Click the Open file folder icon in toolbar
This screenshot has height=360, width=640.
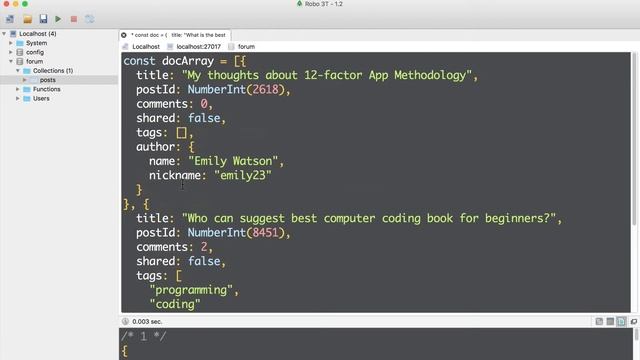[27, 19]
